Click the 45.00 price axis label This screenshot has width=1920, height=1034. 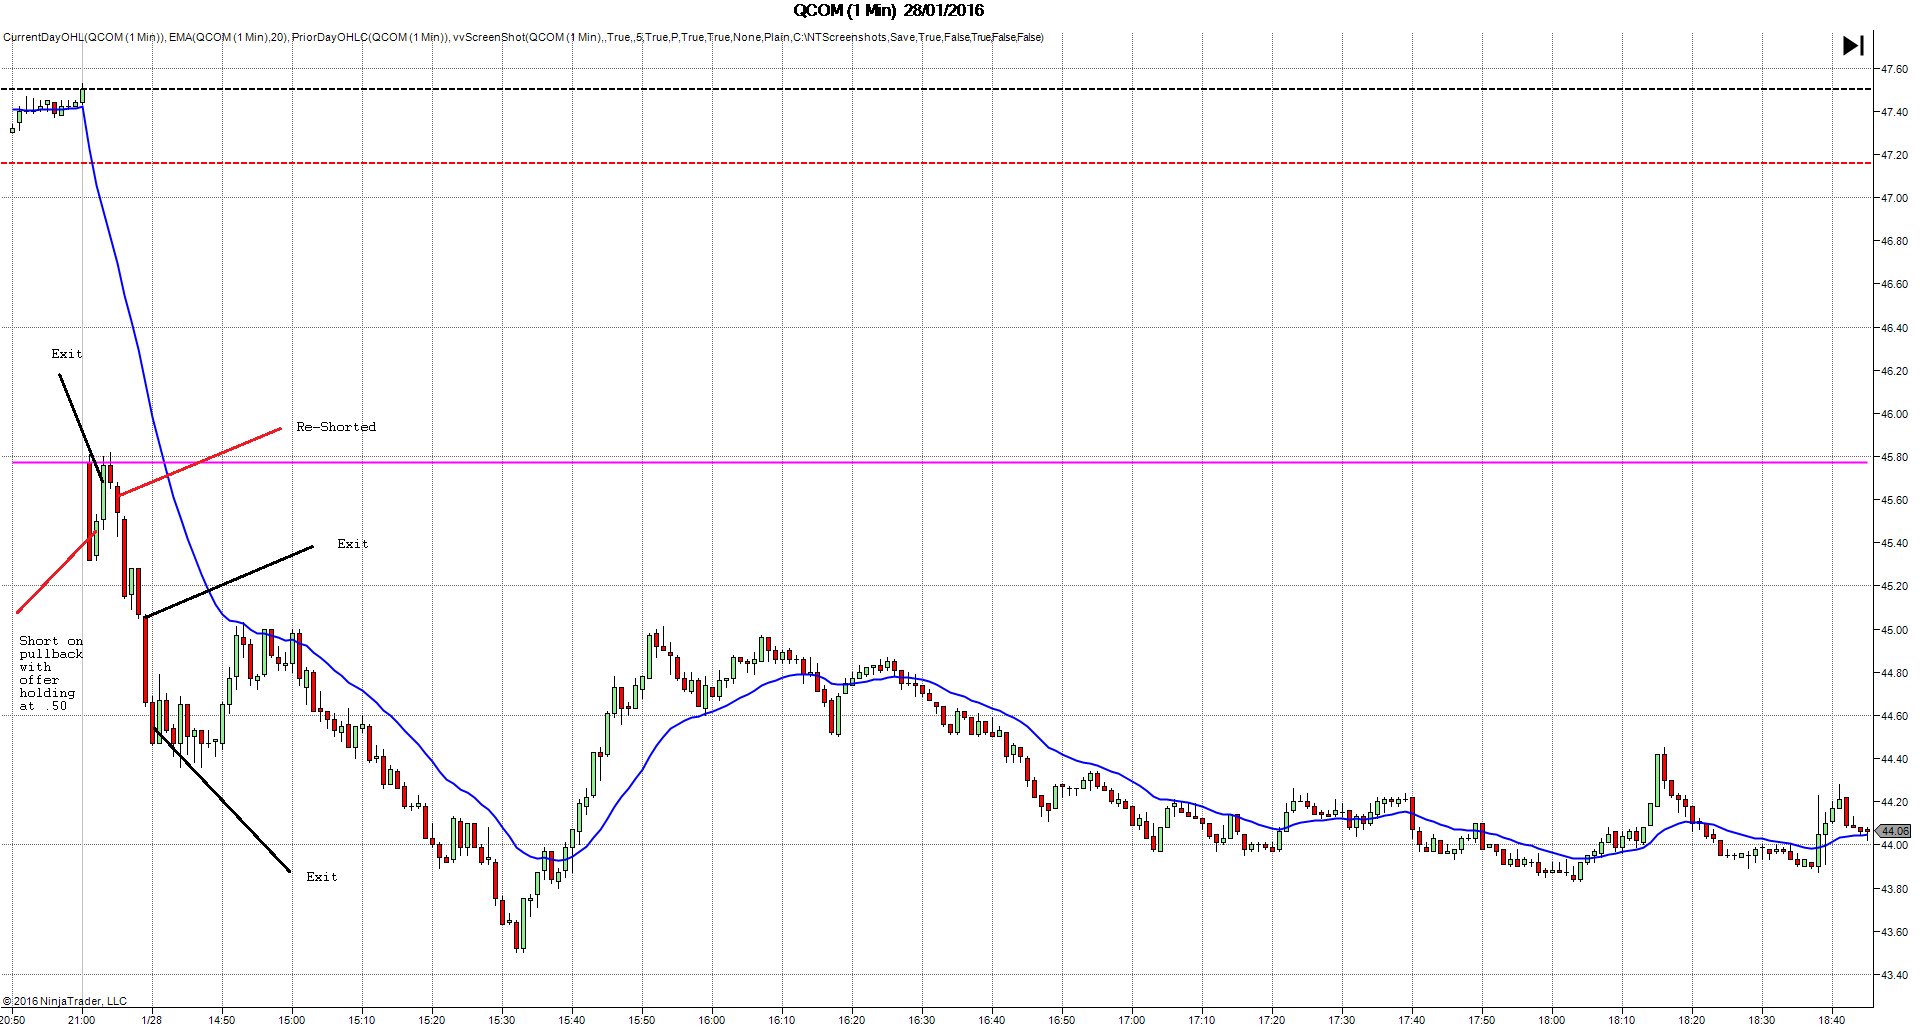(x=1894, y=631)
